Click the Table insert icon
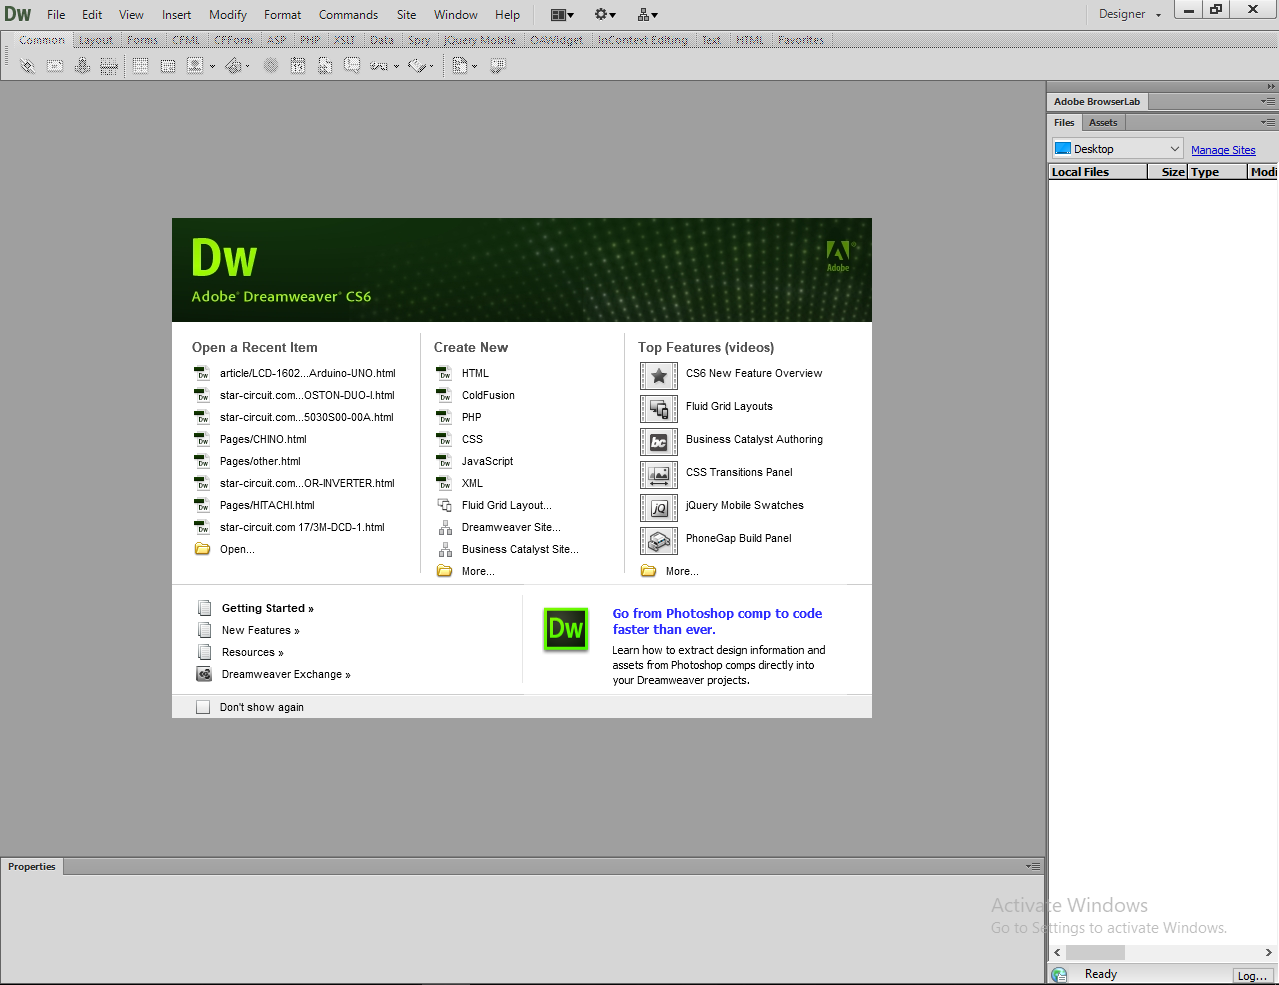Viewport: 1279px width, 985px height. click(x=141, y=66)
